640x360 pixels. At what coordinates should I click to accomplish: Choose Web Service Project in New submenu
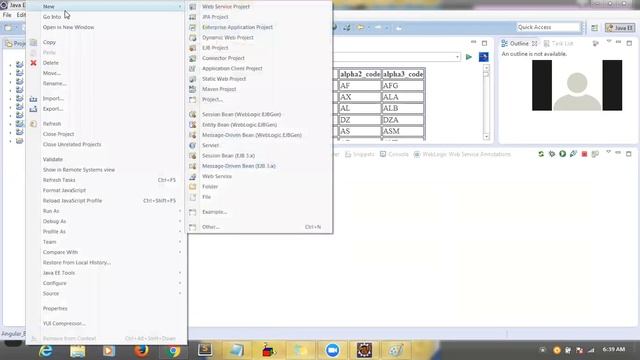pyautogui.click(x=226, y=7)
